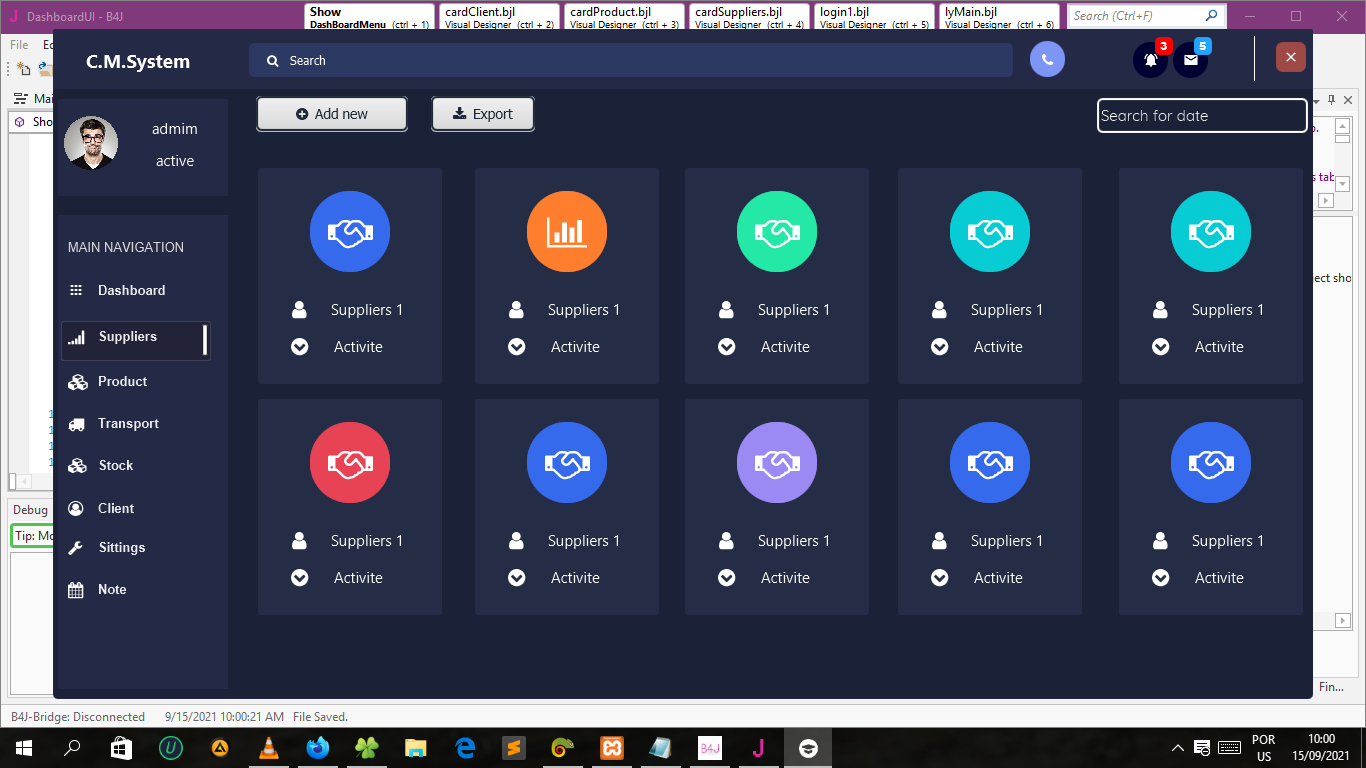Open XAMPP from the taskbar
This screenshot has width=1366, height=768.
(x=612, y=748)
